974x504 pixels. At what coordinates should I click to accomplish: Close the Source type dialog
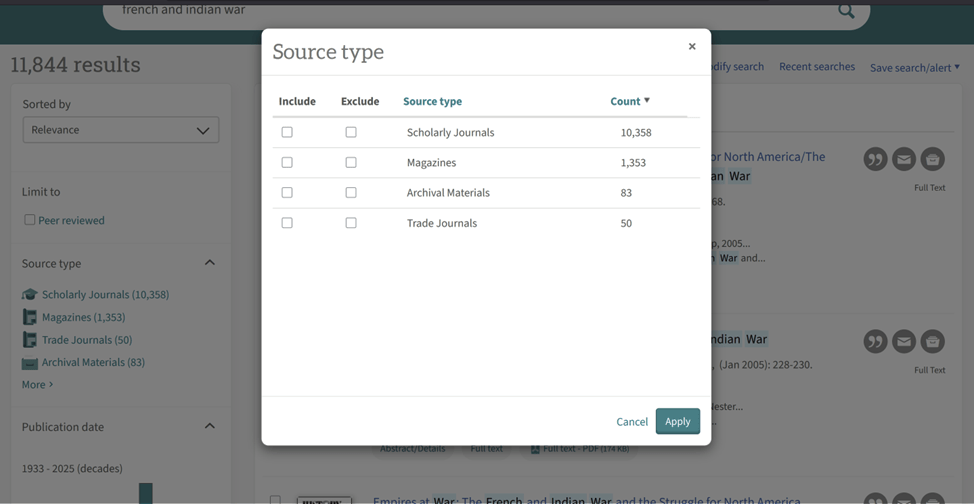pyautogui.click(x=692, y=46)
